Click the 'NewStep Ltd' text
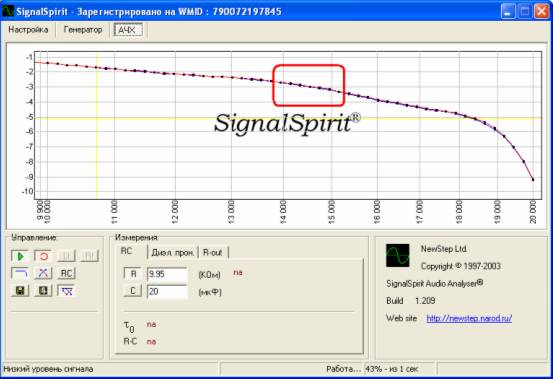 (x=444, y=249)
